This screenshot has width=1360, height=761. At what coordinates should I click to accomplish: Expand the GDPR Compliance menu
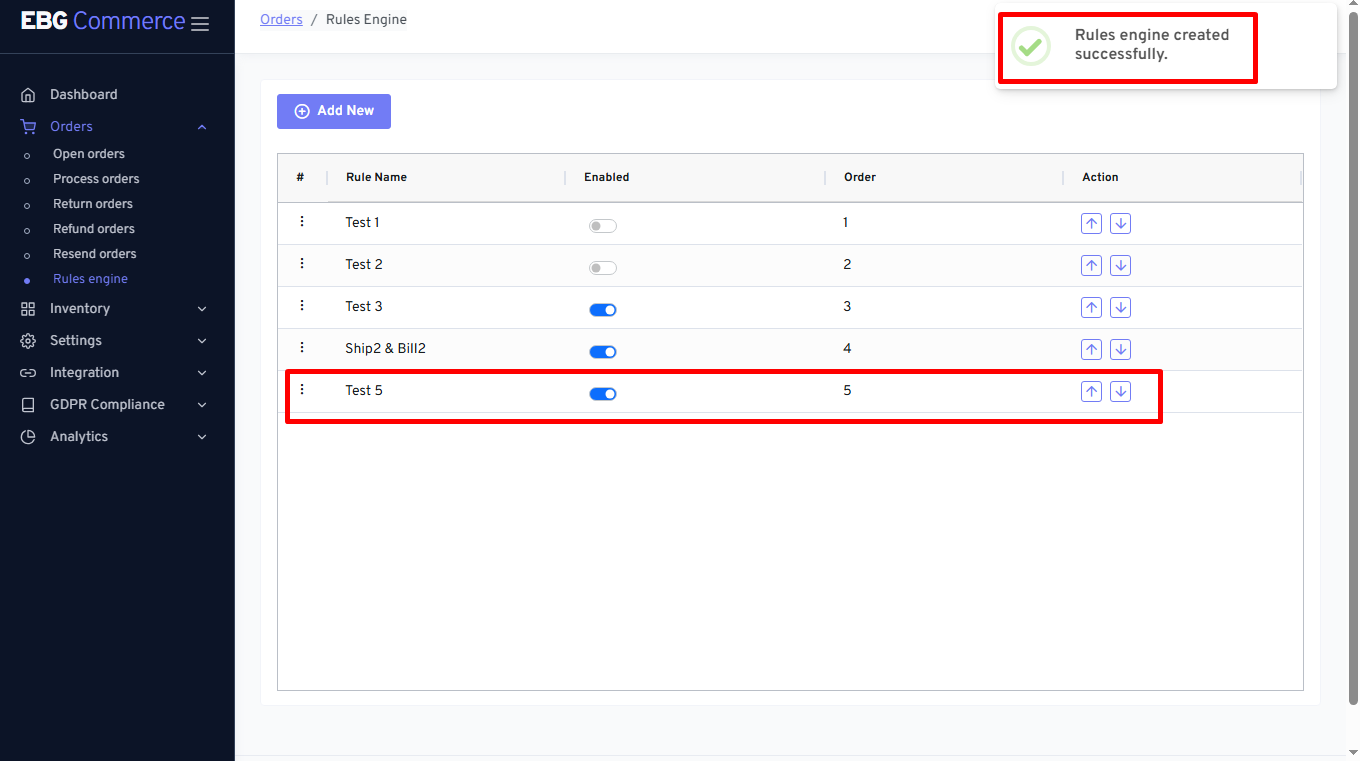coord(114,405)
